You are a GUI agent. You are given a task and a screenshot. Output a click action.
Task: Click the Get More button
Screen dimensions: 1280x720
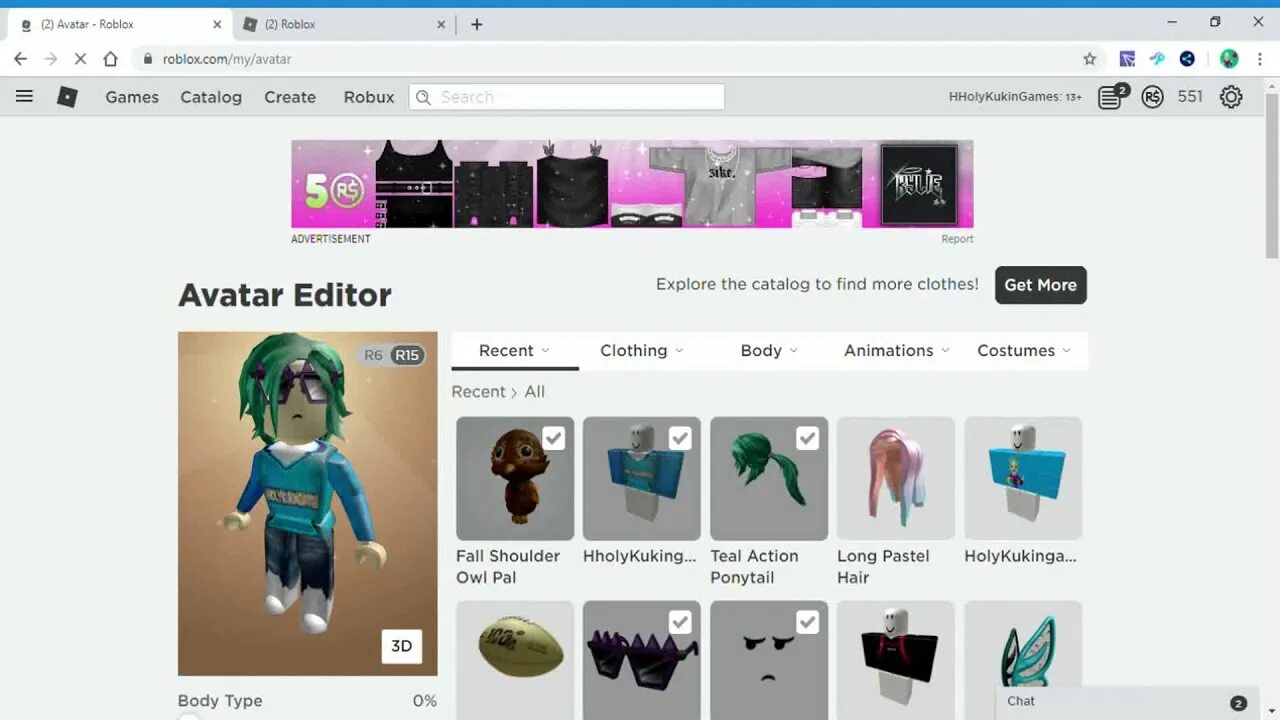(1040, 285)
